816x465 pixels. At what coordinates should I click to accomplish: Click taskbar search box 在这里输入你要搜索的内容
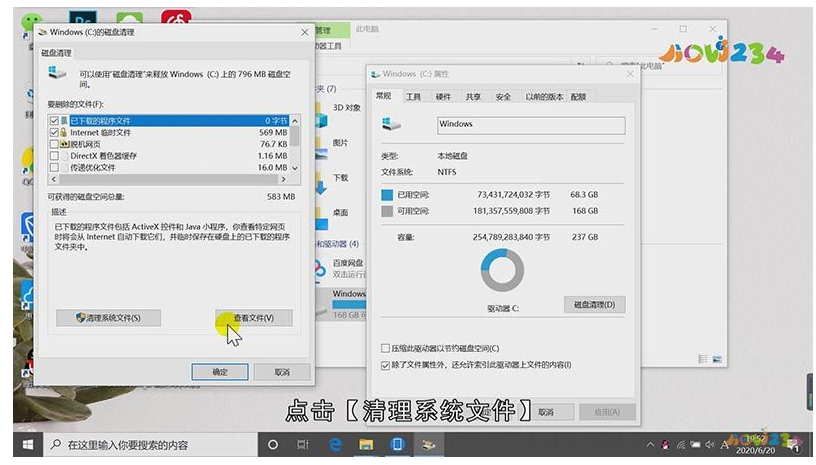(x=151, y=445)
